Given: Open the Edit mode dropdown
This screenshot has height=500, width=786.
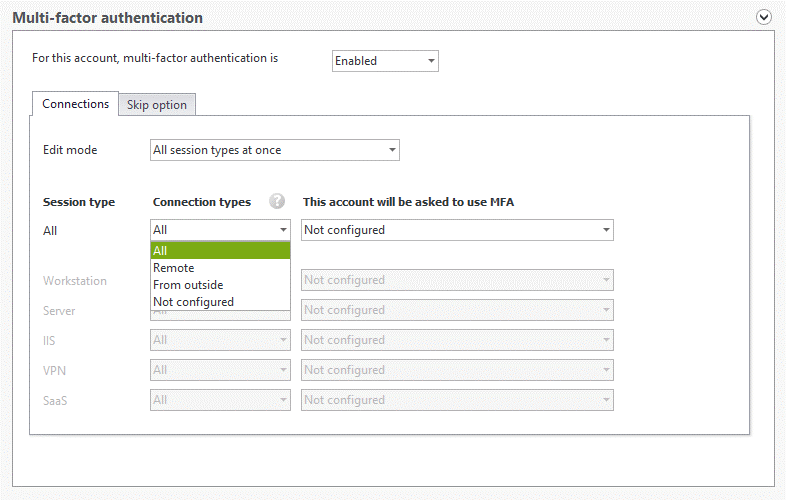Looking at the screenshot, I should [x=275, y=150].
